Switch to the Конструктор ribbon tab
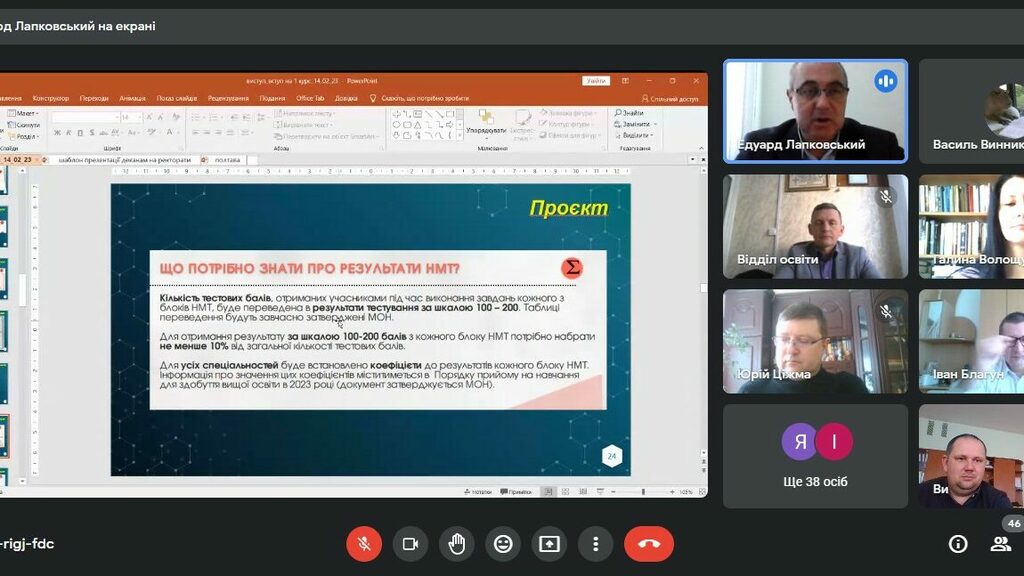Viewport: 1024px width, 576px height. coord(50,98)
